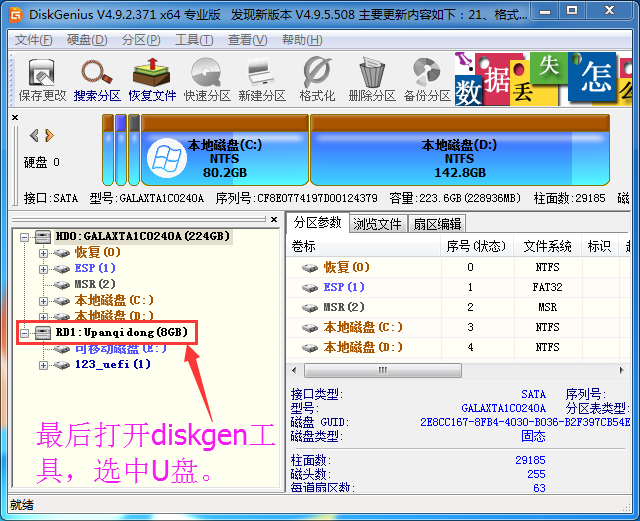Select ESP(1) partition in tree
The height and width of the screenshot is (521, 640).
tap(95, 268)
